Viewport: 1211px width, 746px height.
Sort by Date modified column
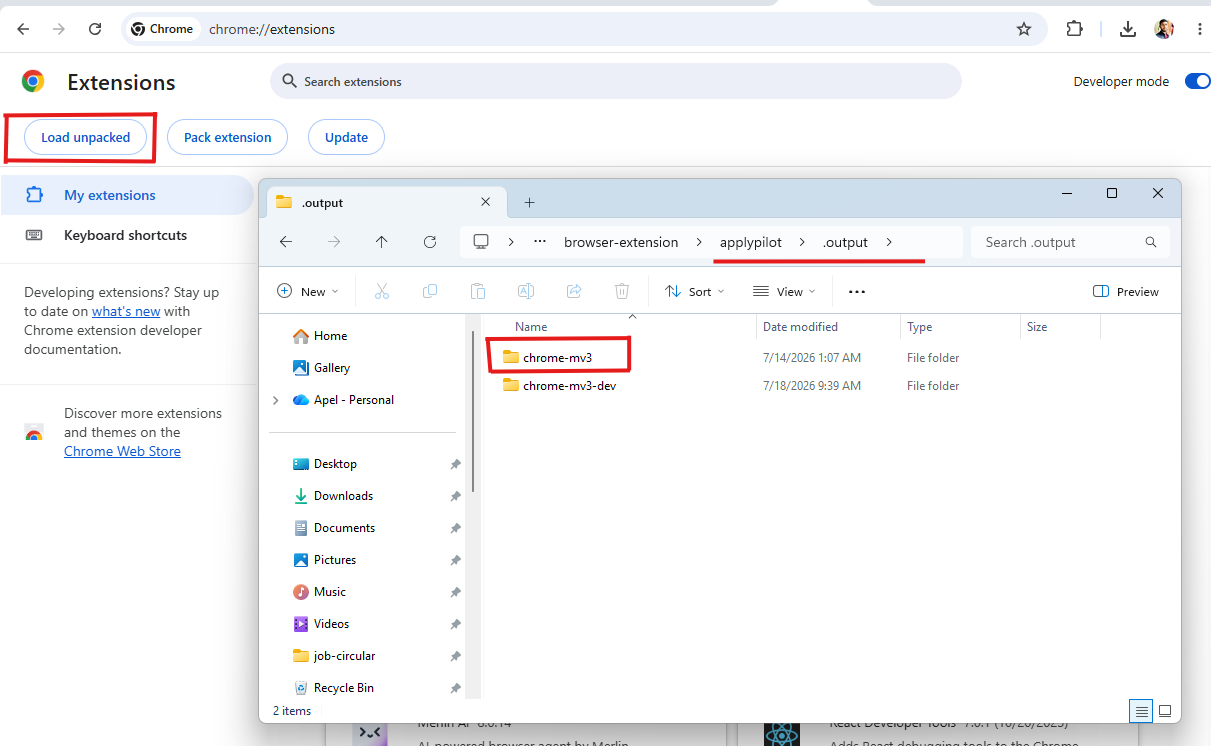tap(800, 327)
